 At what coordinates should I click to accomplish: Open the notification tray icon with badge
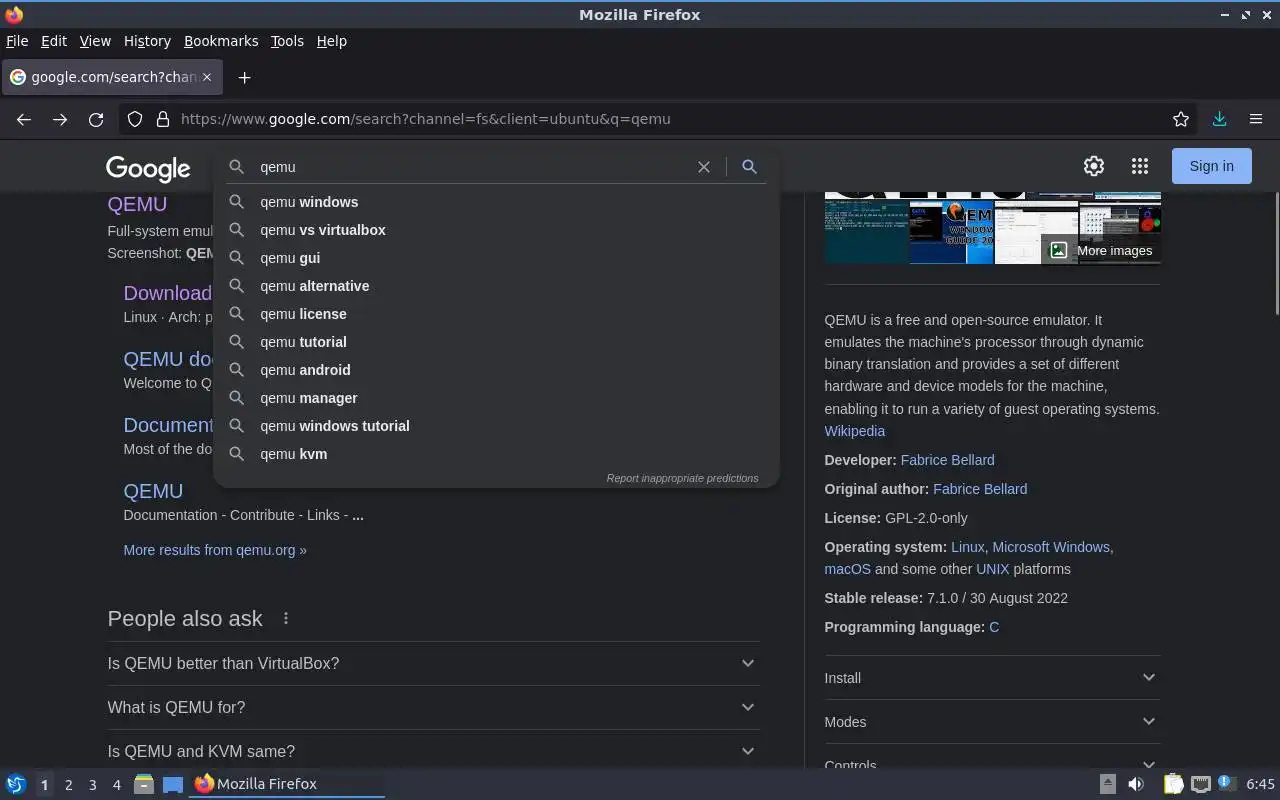(x=1227, y=783)
